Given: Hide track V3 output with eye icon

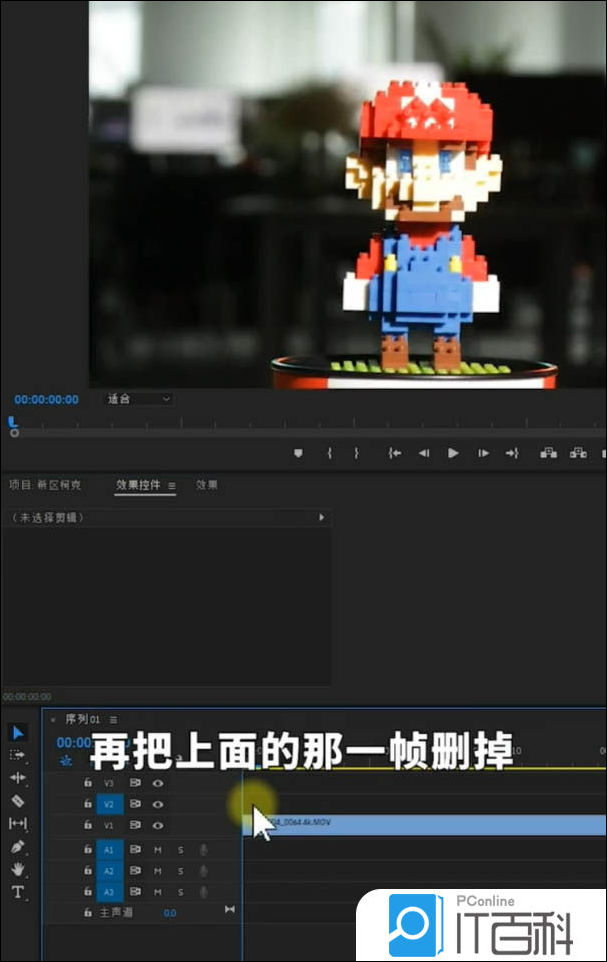Looking at the screenshot, I should 158,783.
